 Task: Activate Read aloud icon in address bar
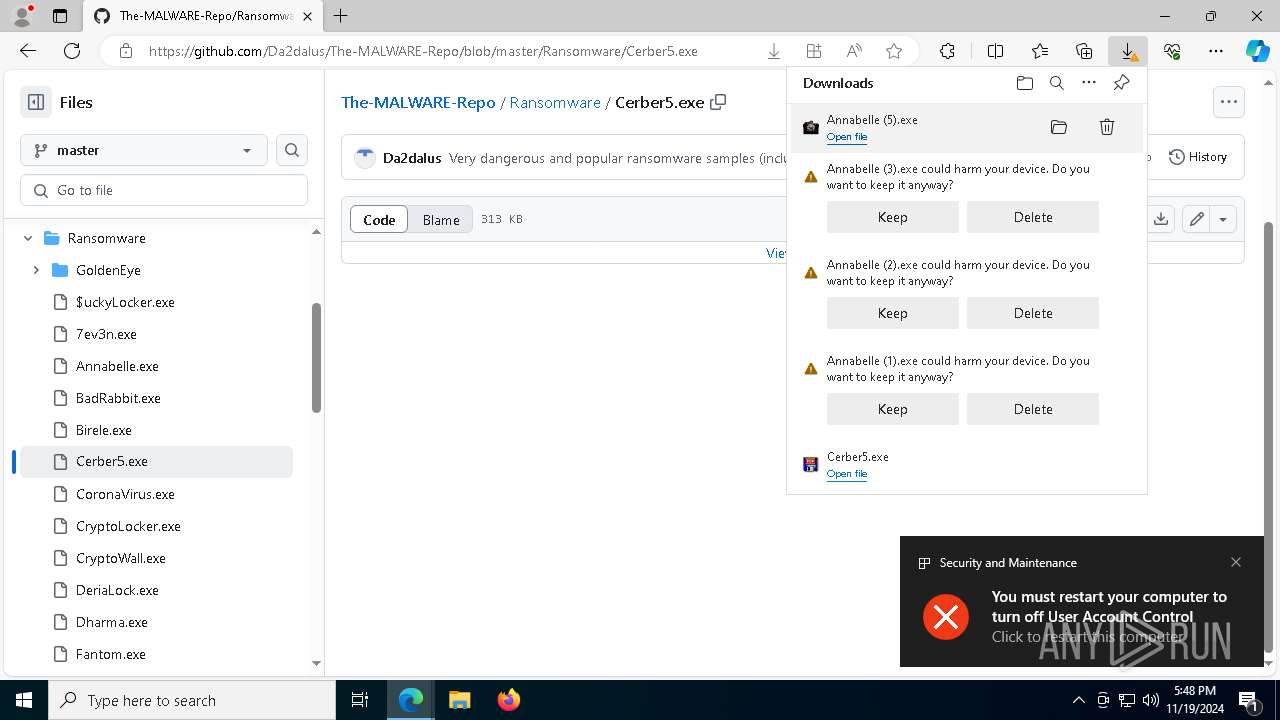854,51
